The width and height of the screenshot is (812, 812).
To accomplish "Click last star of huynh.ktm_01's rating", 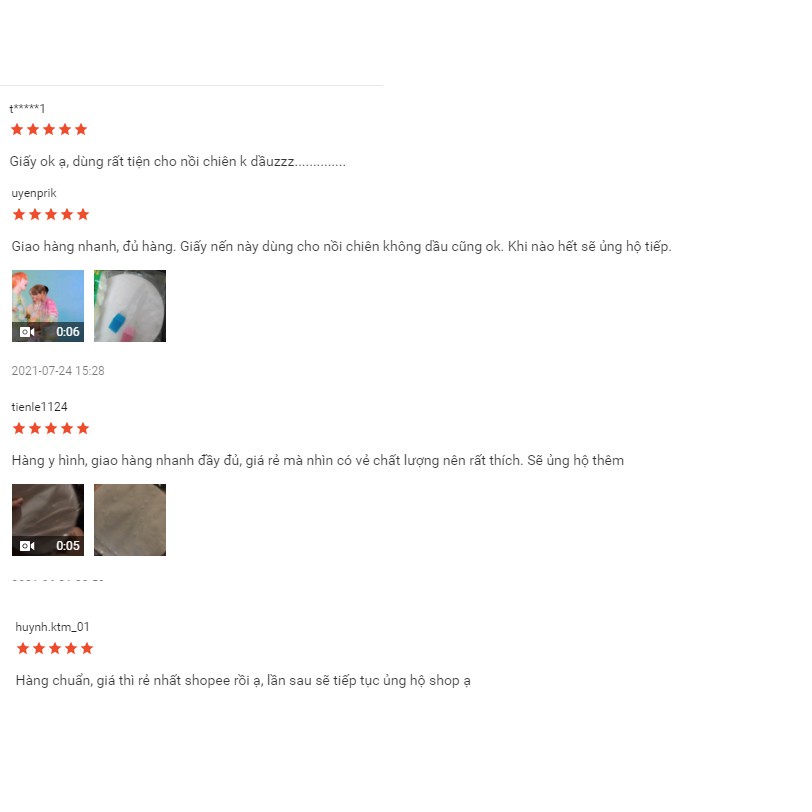I will pyautogui.click(x=87, y=648).
